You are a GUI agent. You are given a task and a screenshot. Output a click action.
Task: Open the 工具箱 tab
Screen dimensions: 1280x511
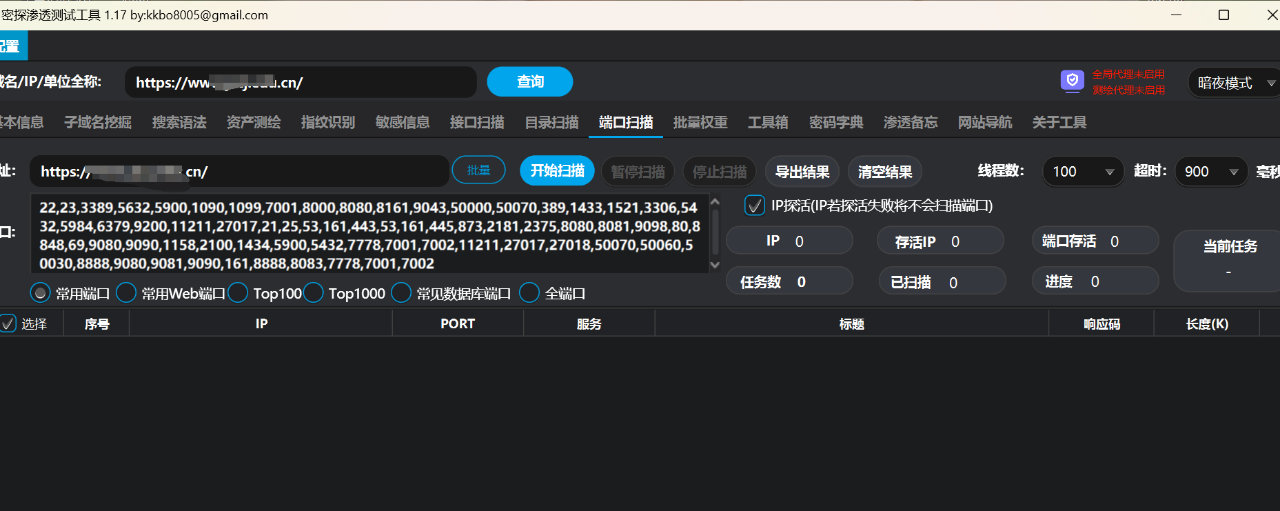point(768,122)
